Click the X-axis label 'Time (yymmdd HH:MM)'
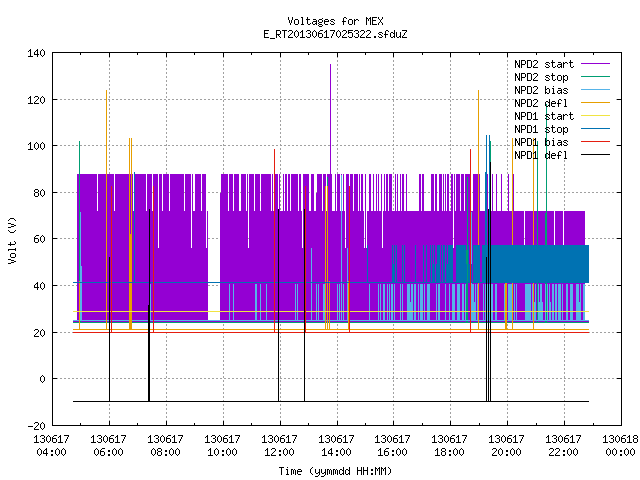640x480 pixels. [335, 471]
